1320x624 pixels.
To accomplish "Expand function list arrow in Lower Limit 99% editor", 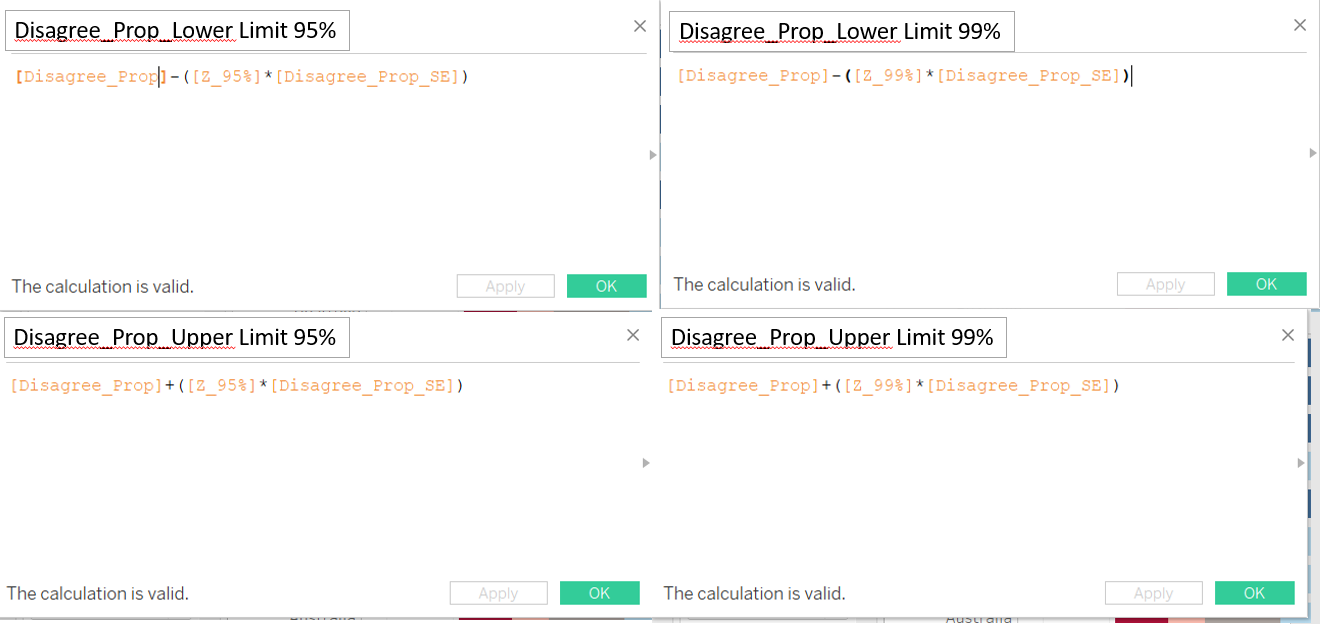I will point(1313,153).
